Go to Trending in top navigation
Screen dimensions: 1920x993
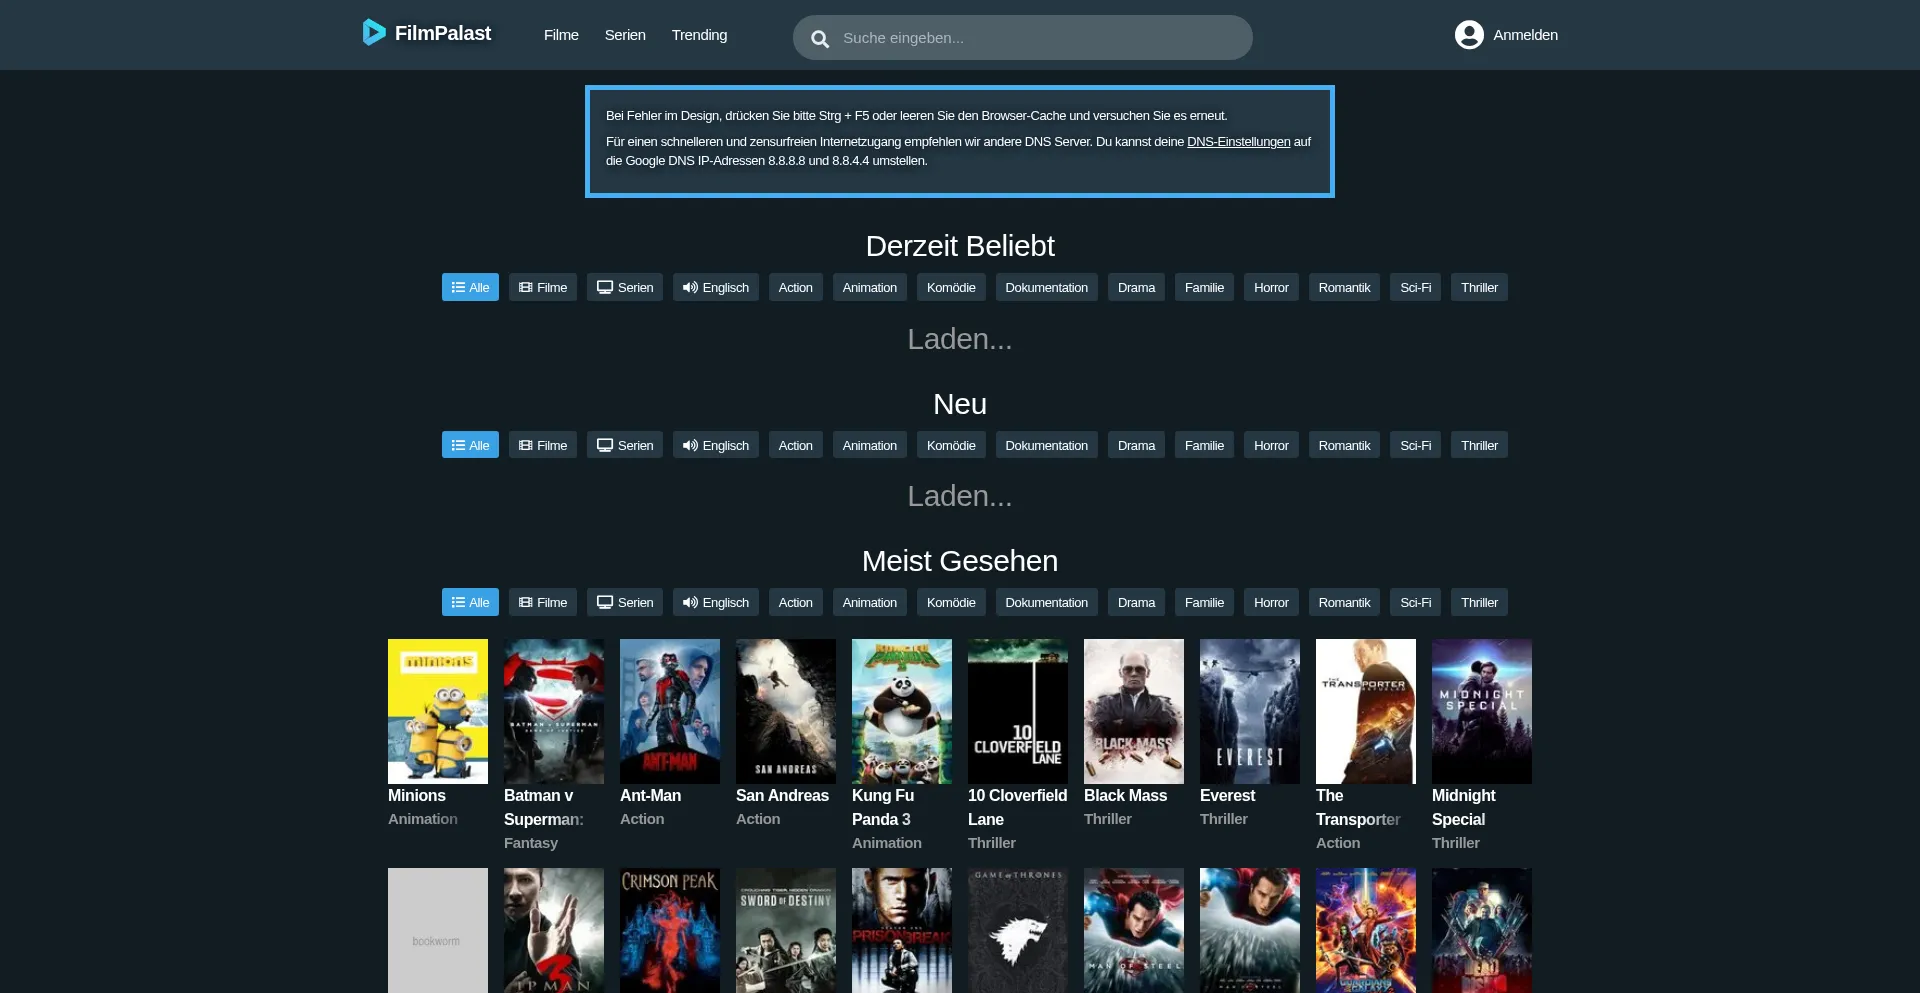coord(699,35)
